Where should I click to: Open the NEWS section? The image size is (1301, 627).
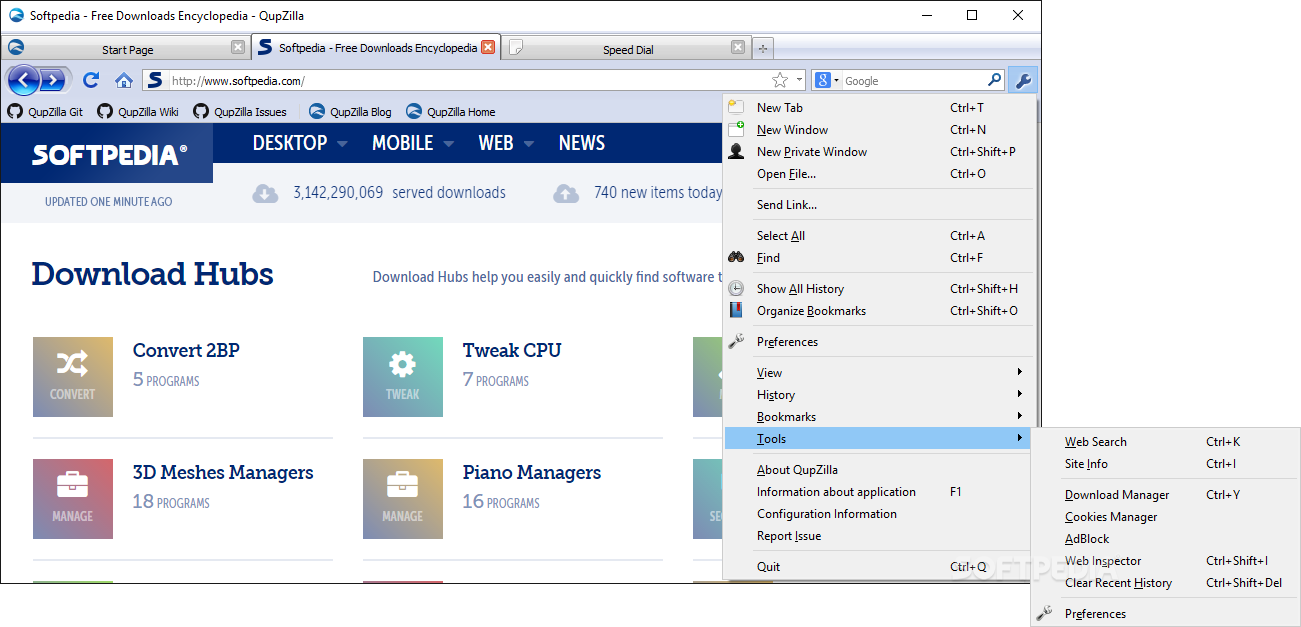pos(582,143)
